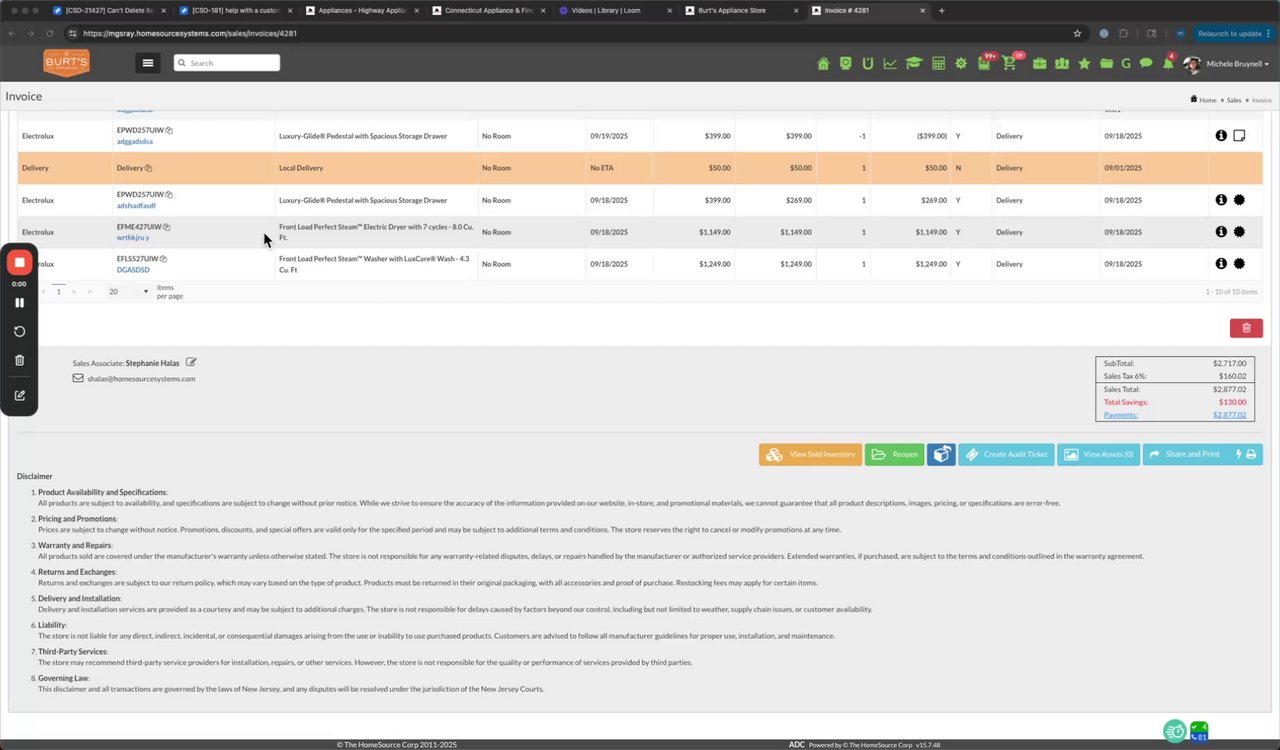This screenshot has height=750, width=1280.
Task: Open the adsfsadfasdf serial link
Action: (x=136, y=206)
